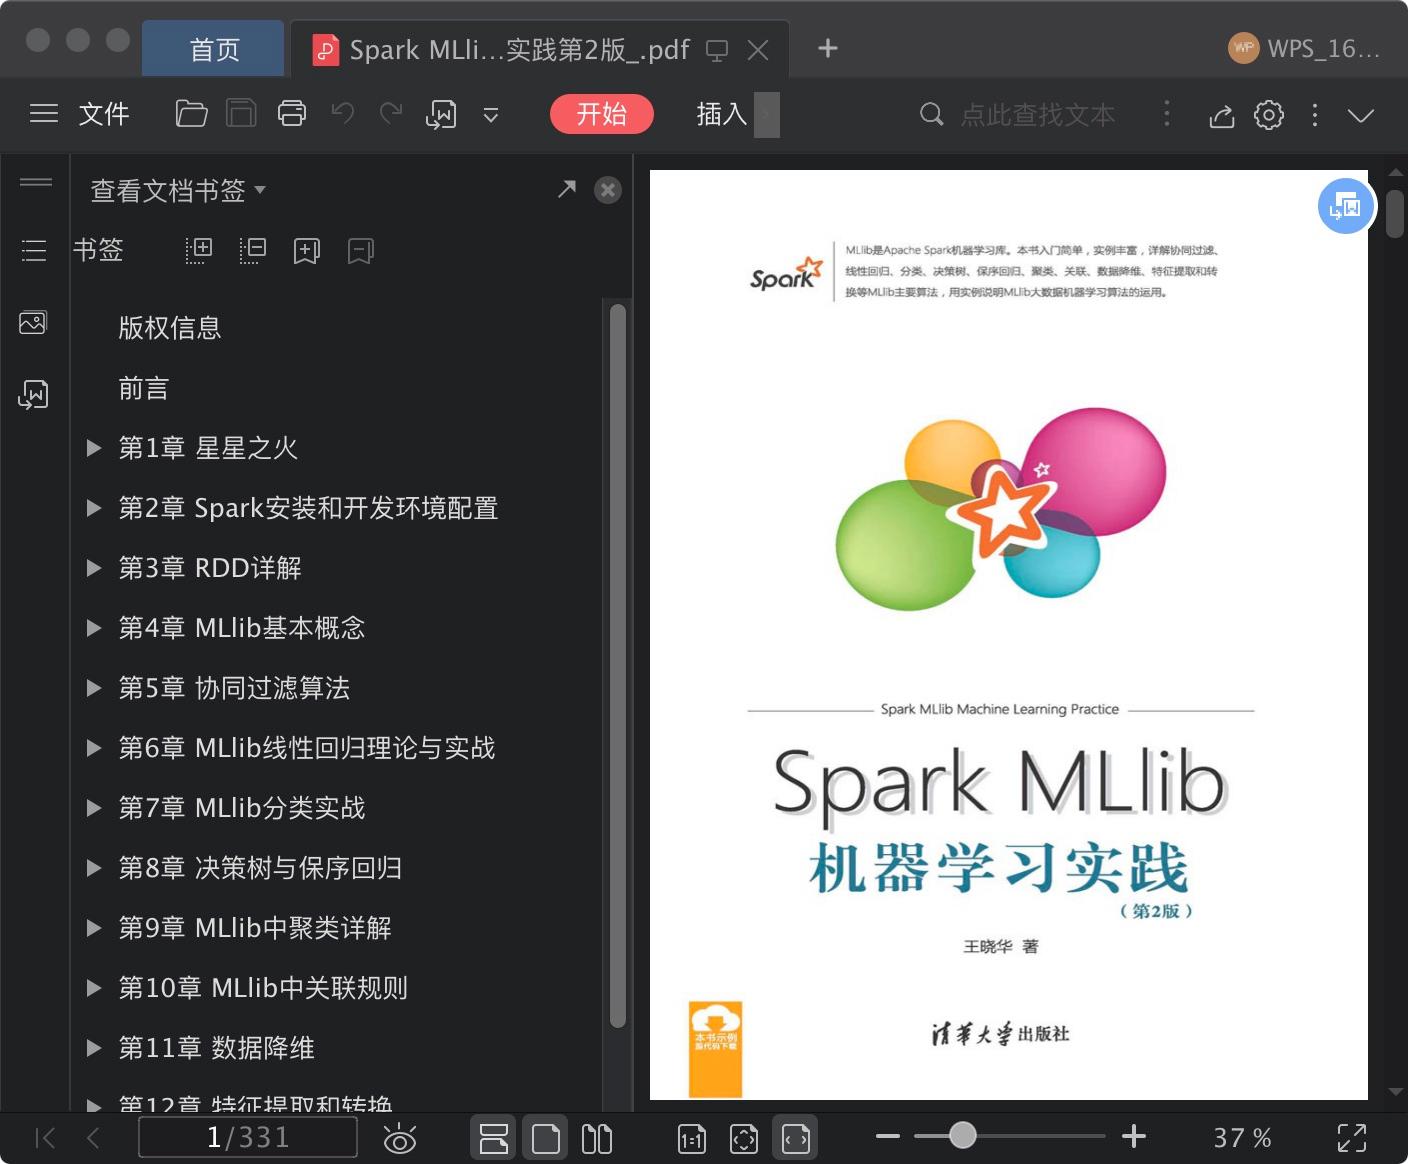Click the zoom slider handle
This screenshot has height=1164, width=1408.
(x=963, y=1135)
